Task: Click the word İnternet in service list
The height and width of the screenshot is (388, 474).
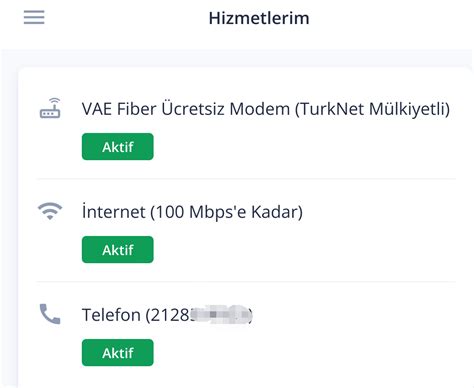Action: coord(114,211)
